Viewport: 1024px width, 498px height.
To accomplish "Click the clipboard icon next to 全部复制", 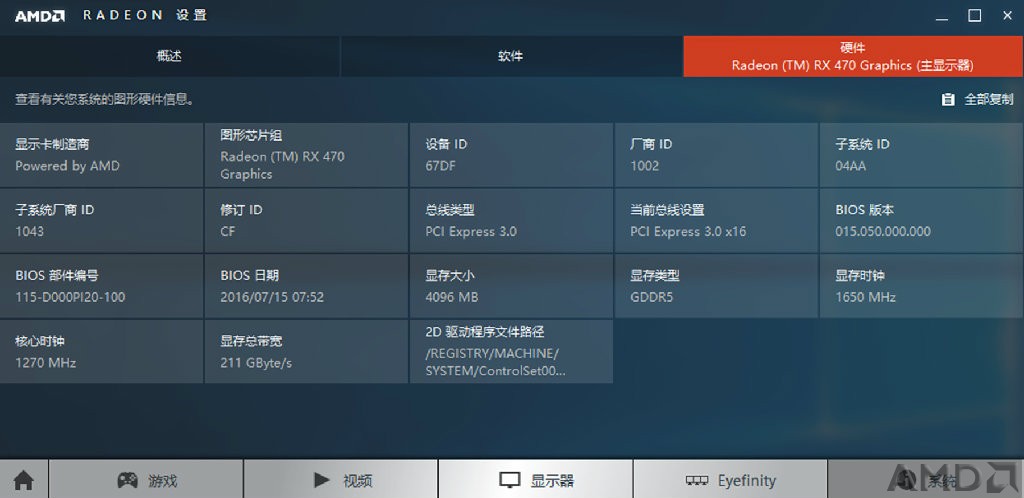I will [x=948, y=100].
